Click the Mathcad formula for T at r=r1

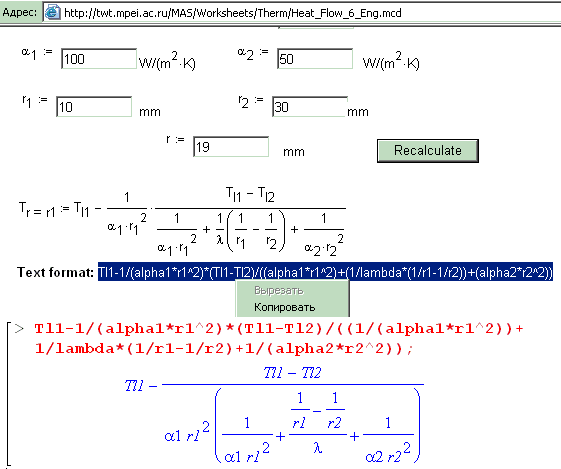pyautogui.click(x=182, y=222)
